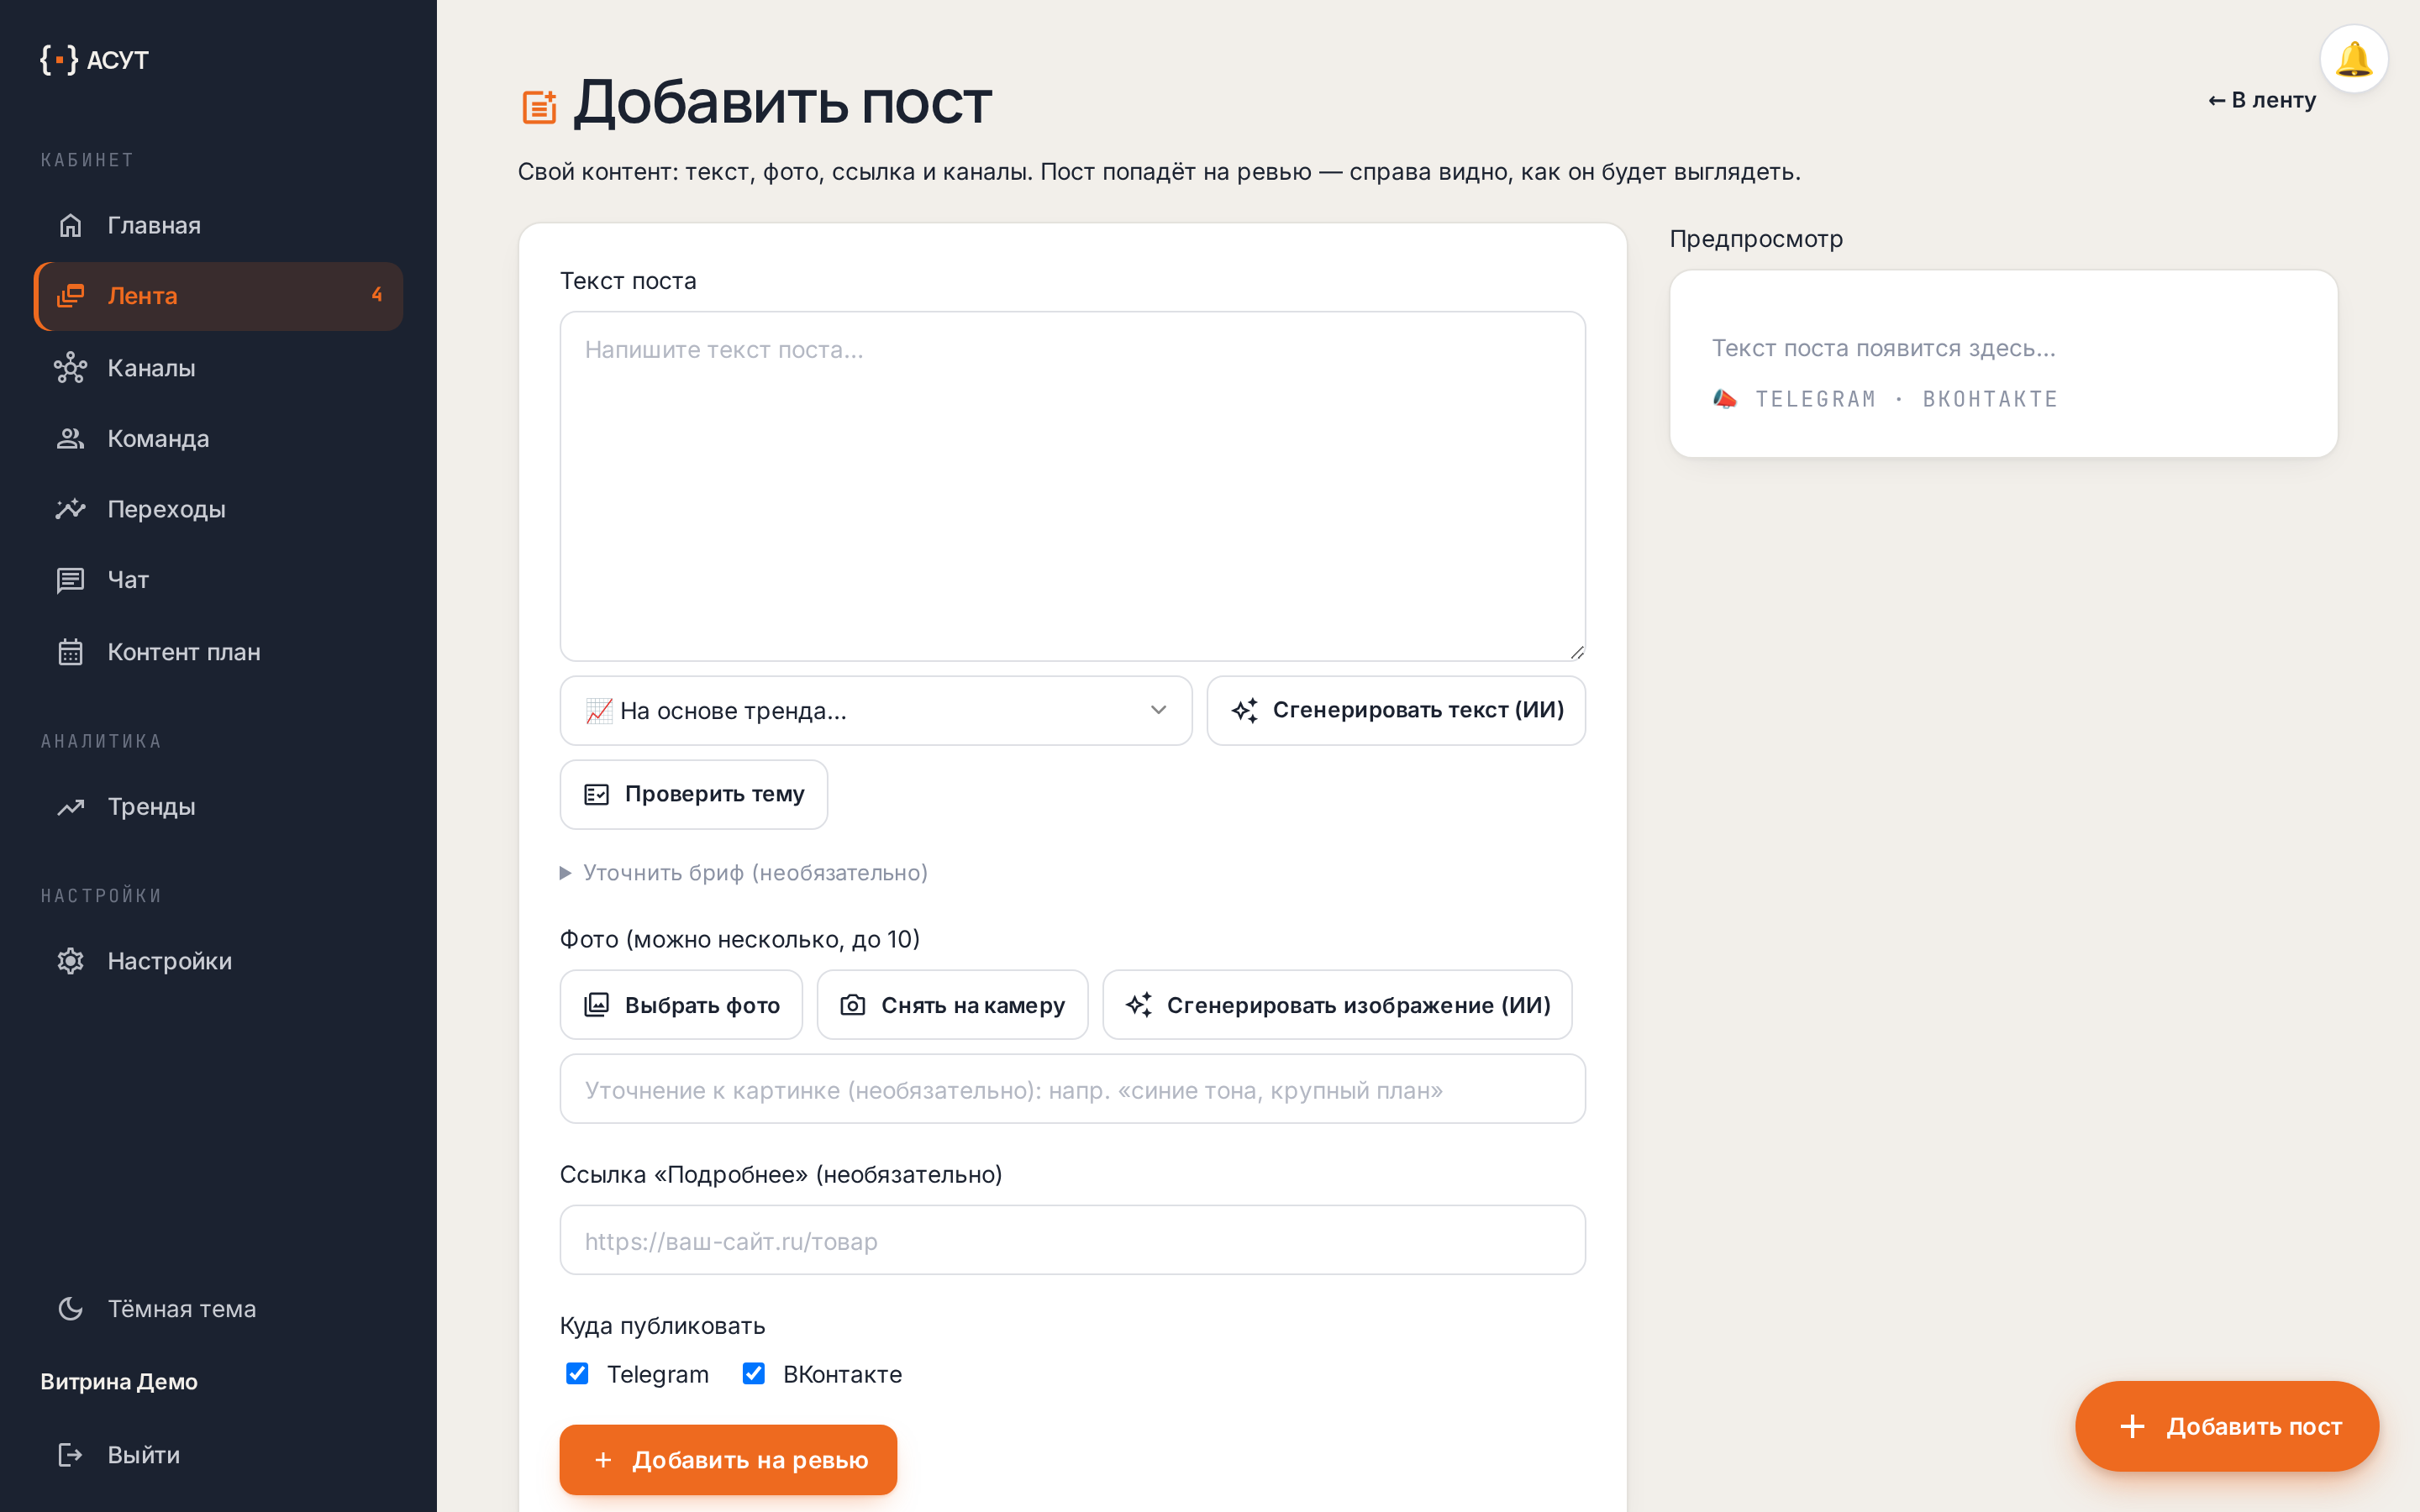Viewport: 2420px width, 1512px height.
Task: Click the gear icon next to Настройки
Action: pos(70,961)
